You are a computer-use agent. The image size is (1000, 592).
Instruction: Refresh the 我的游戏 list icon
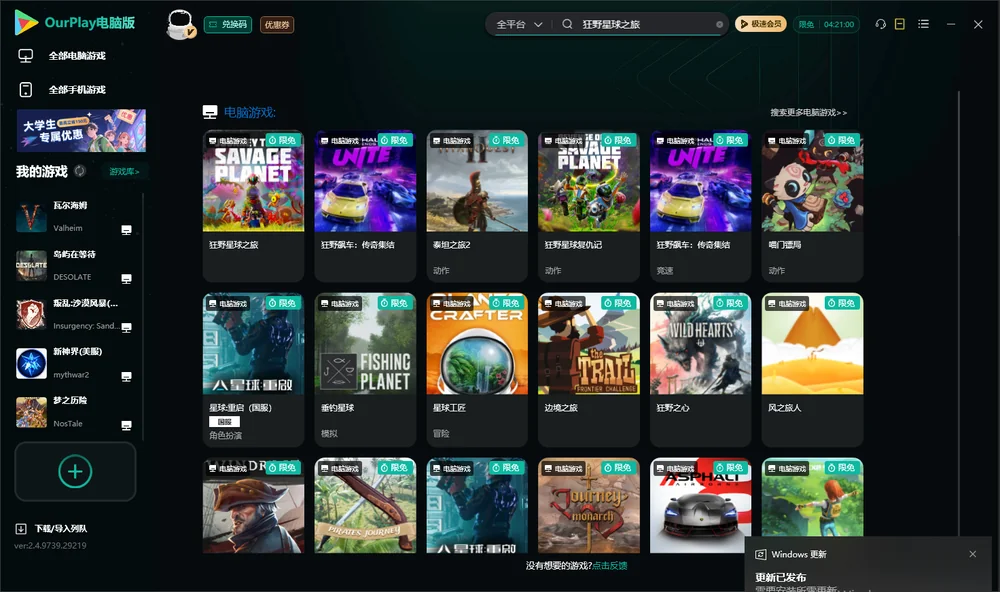(80, 171)
